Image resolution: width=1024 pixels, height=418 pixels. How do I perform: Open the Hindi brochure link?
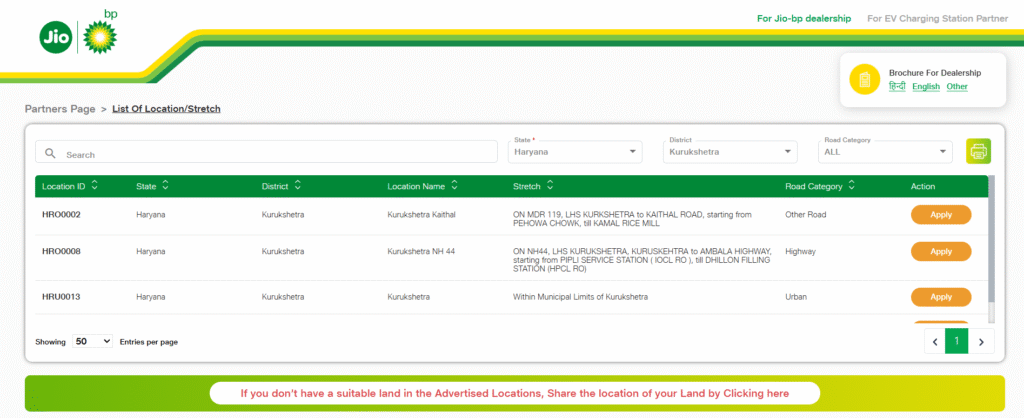[x=897, y=87]
